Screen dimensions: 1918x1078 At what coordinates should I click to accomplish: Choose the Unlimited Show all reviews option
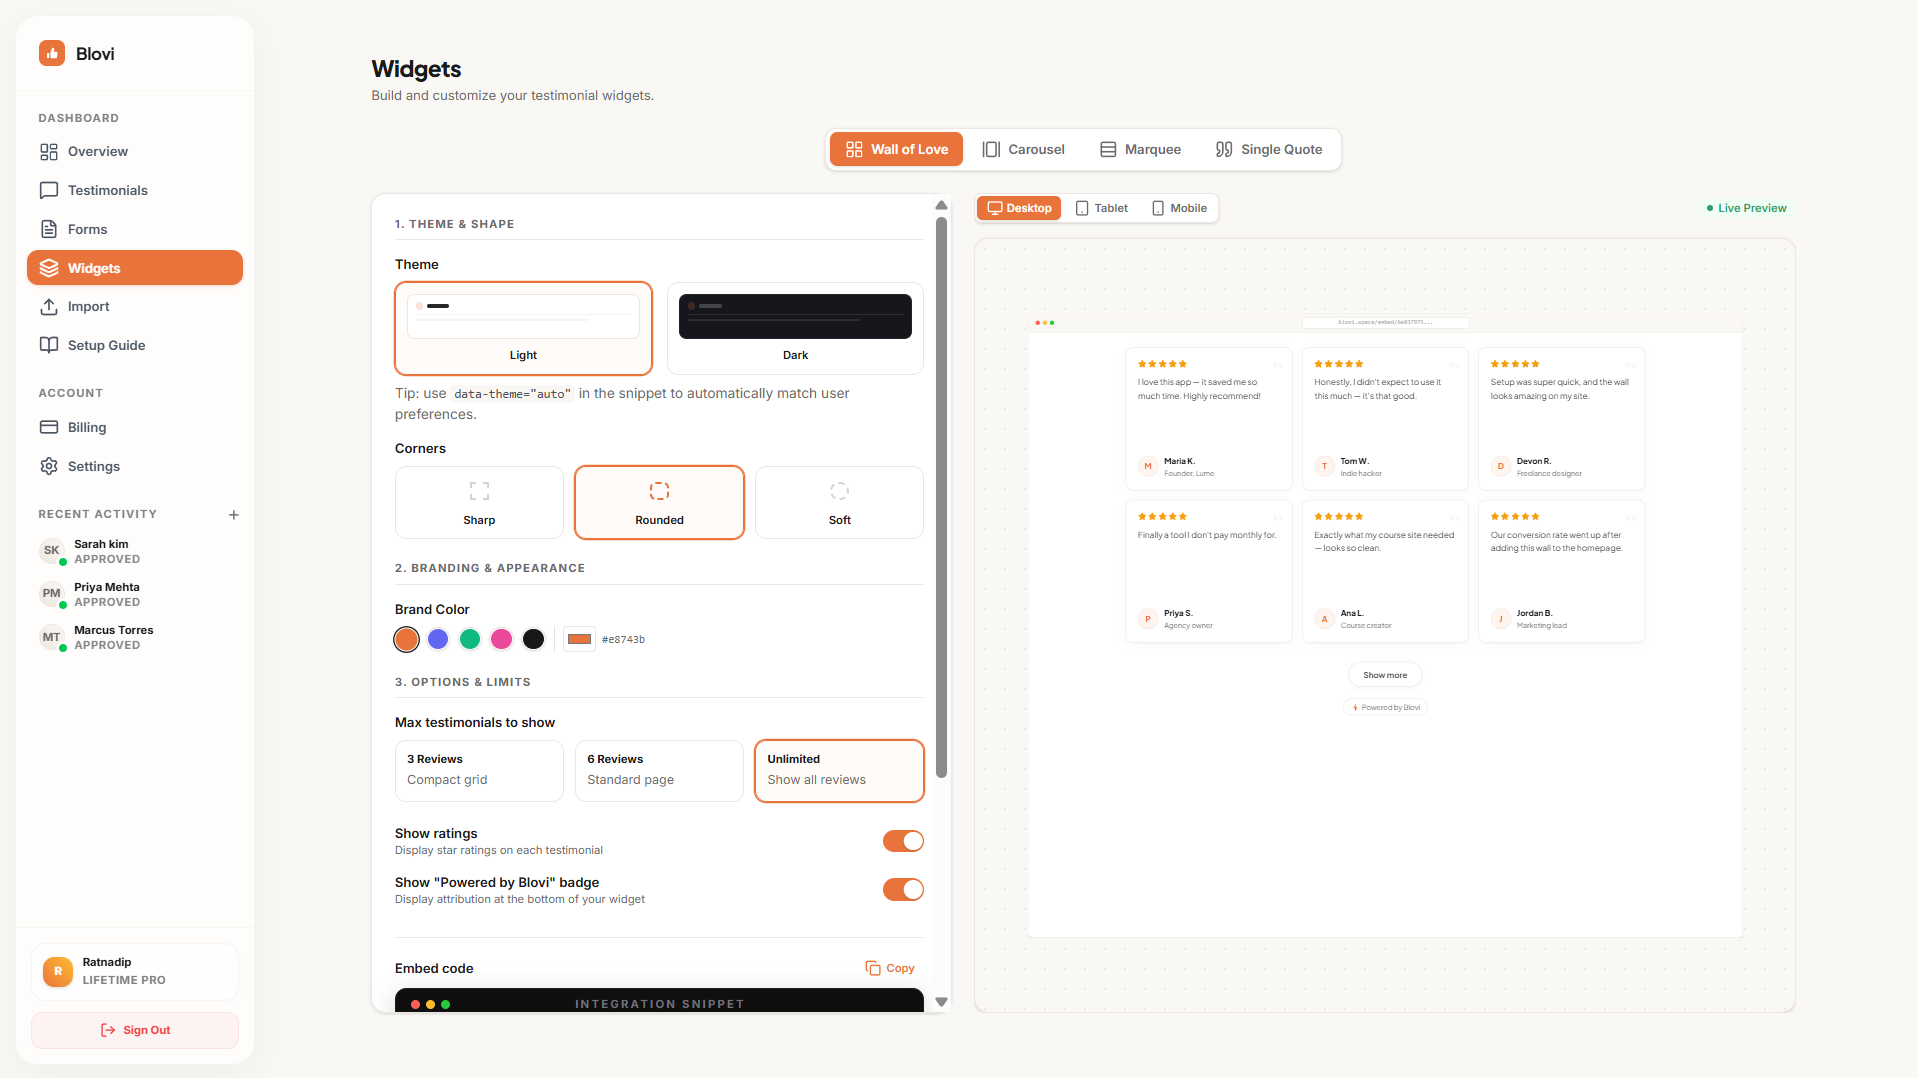[839, 770]
